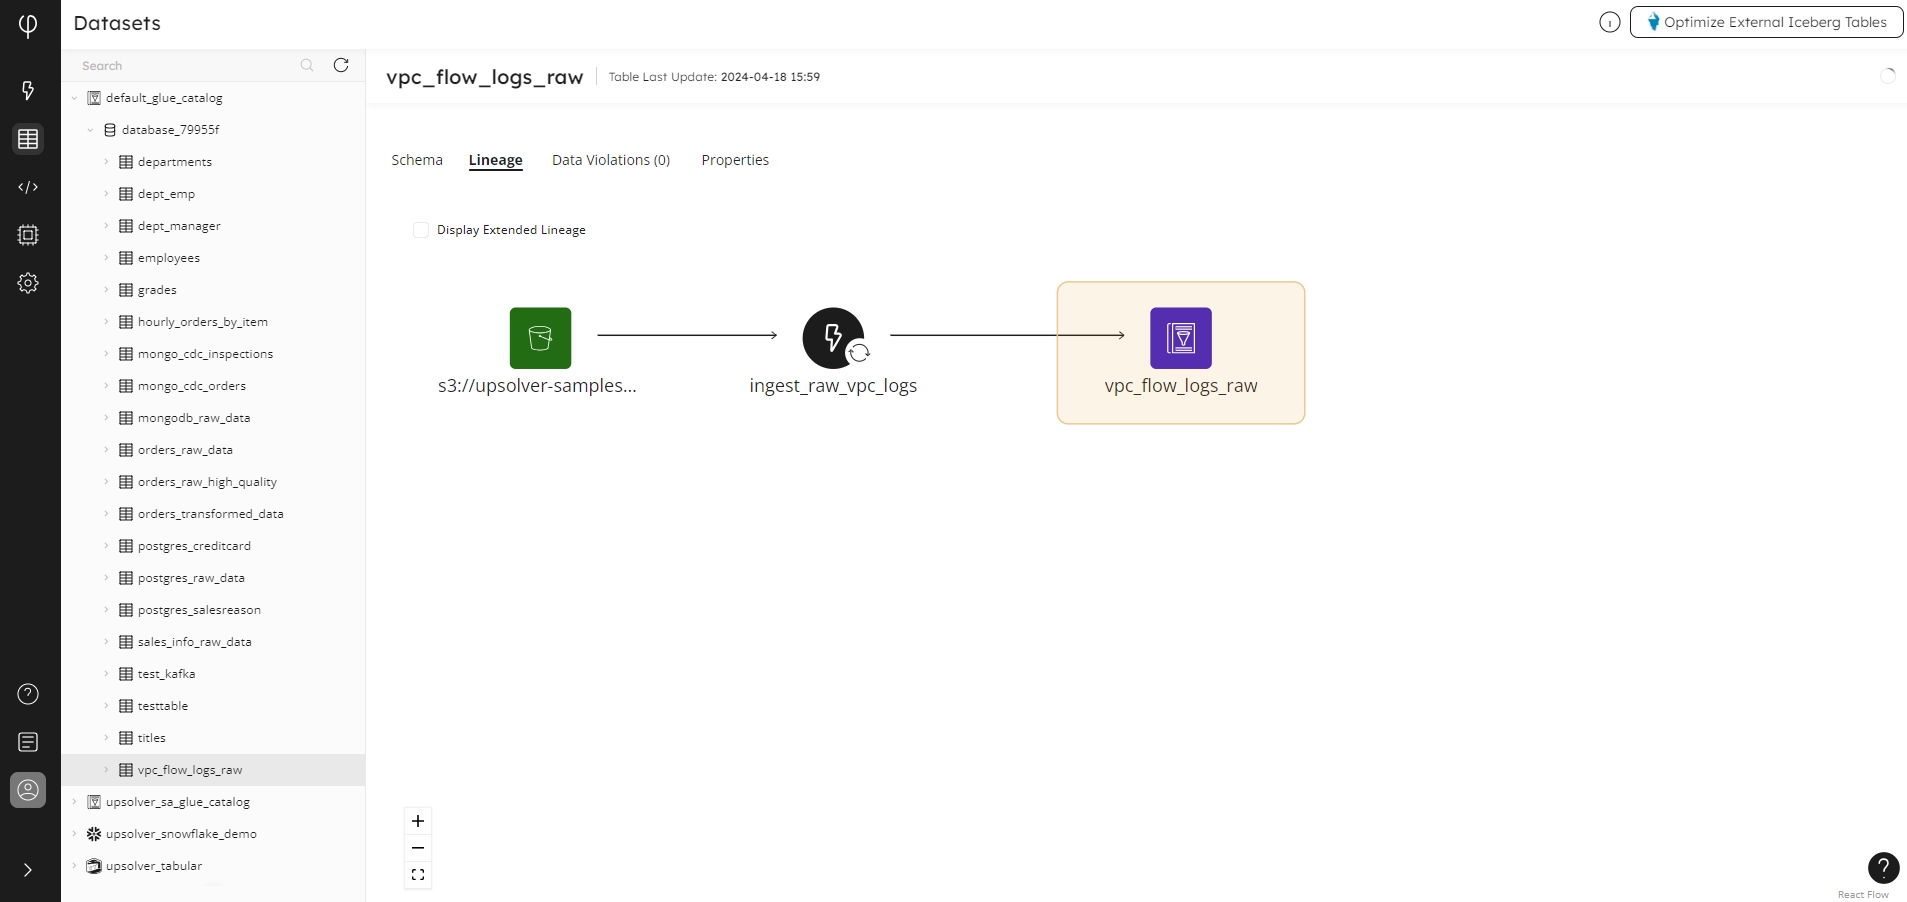The height and width of the screenshot is (902, 1907).
Task: Collapse the default_glue_catalog tree node
Action: [x=75, y=98]
